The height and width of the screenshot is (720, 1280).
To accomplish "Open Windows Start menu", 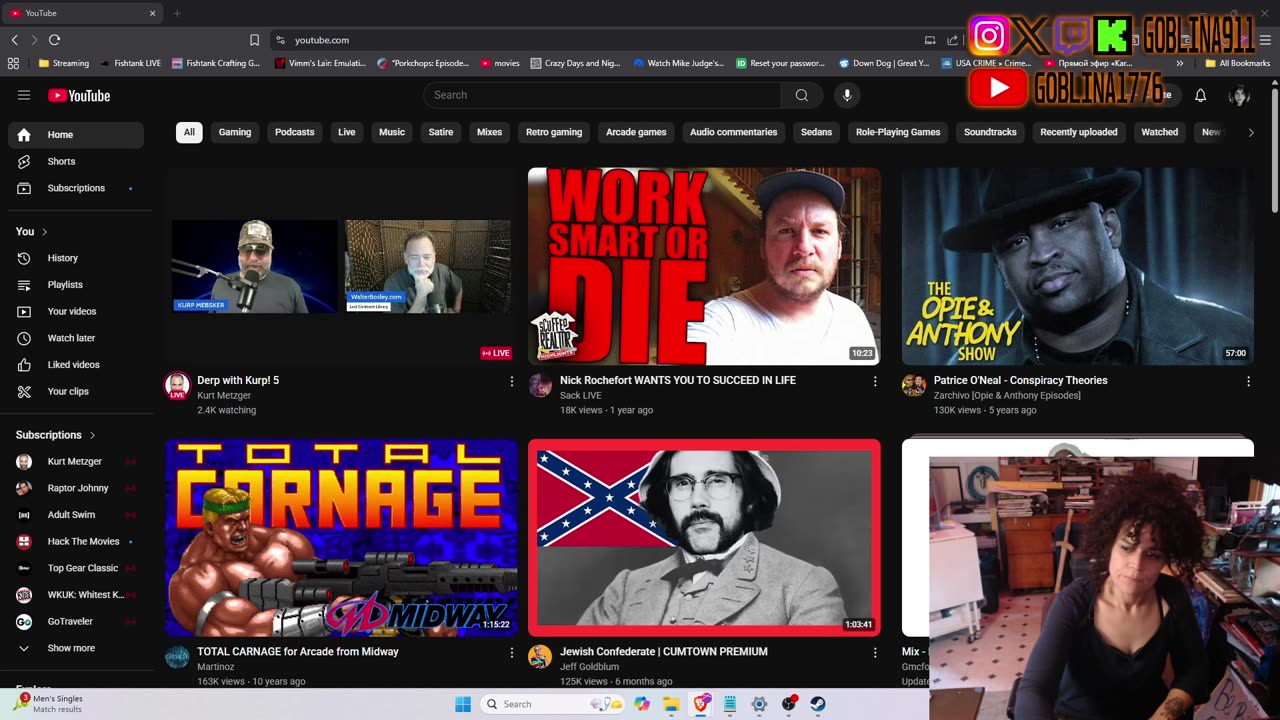I will 463,704.
